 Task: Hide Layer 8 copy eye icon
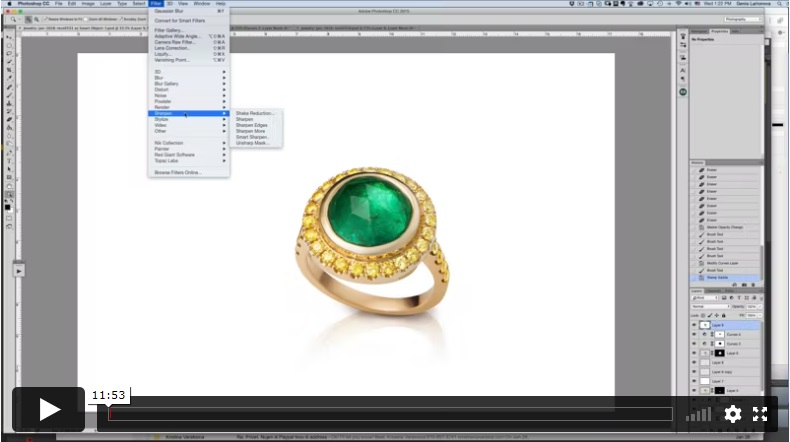pos(694,372)
